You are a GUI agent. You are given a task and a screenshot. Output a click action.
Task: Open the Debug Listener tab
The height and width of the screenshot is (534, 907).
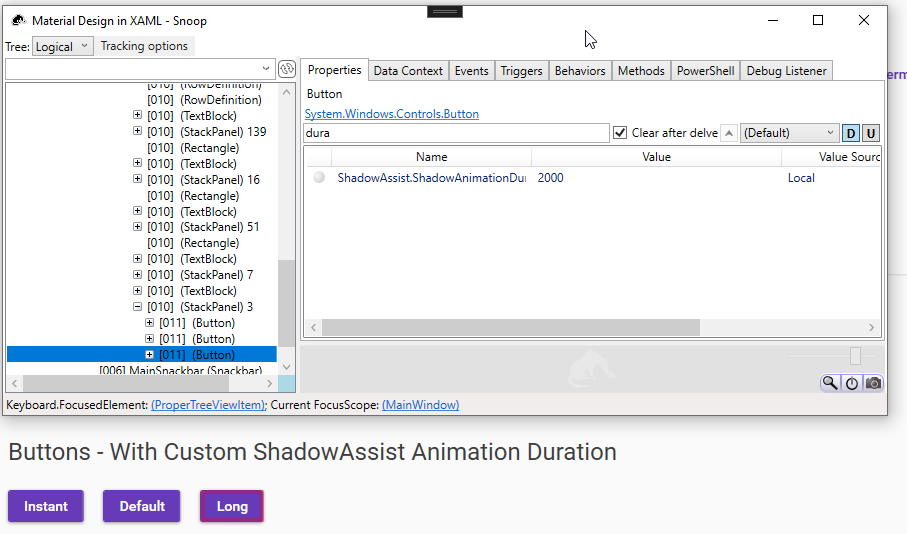786,71
